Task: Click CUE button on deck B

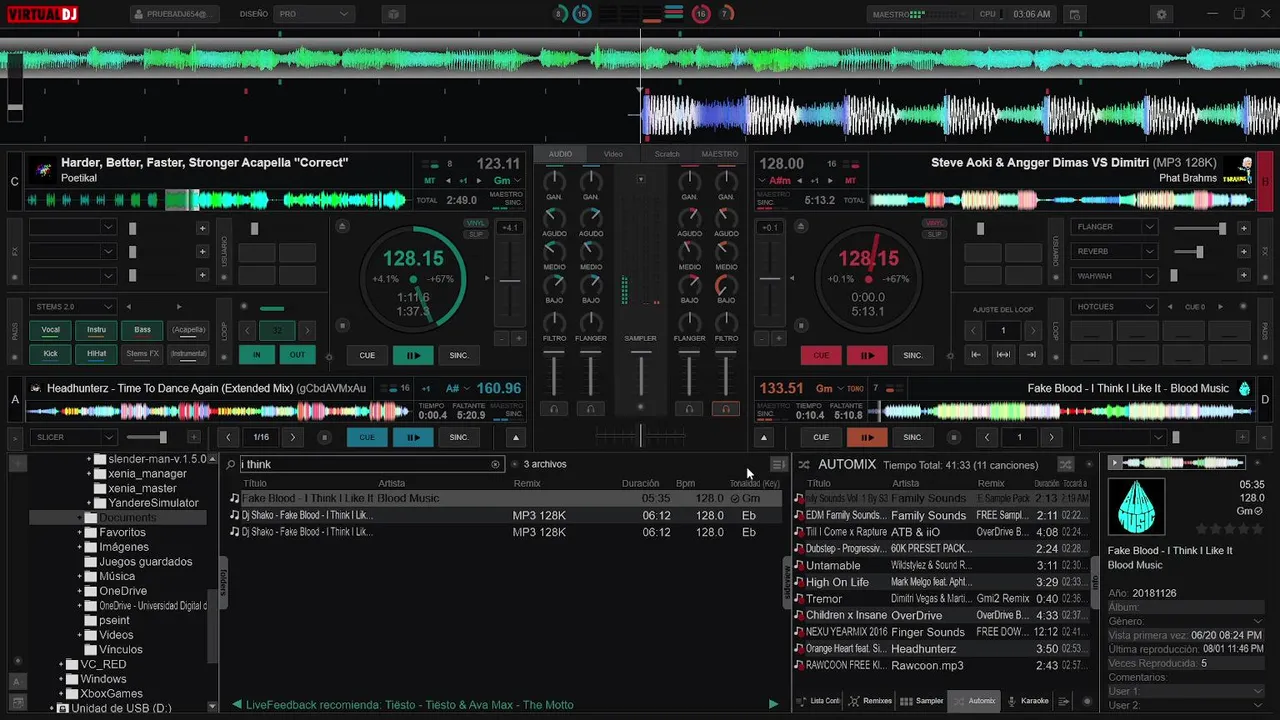Action: [x=821, y=355]
